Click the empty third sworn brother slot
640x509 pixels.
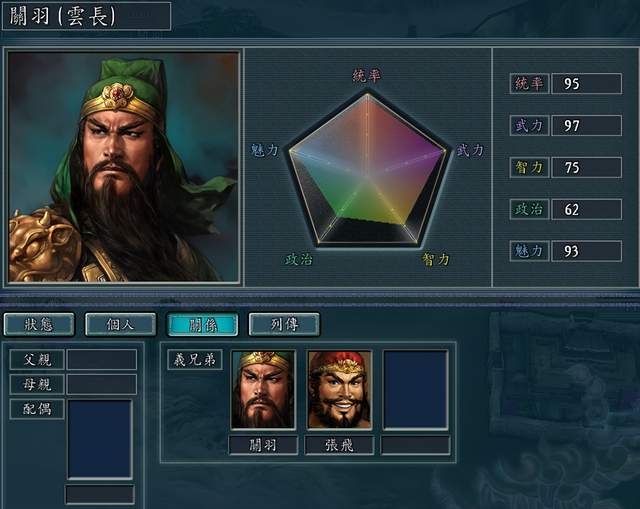pos(416,390)
